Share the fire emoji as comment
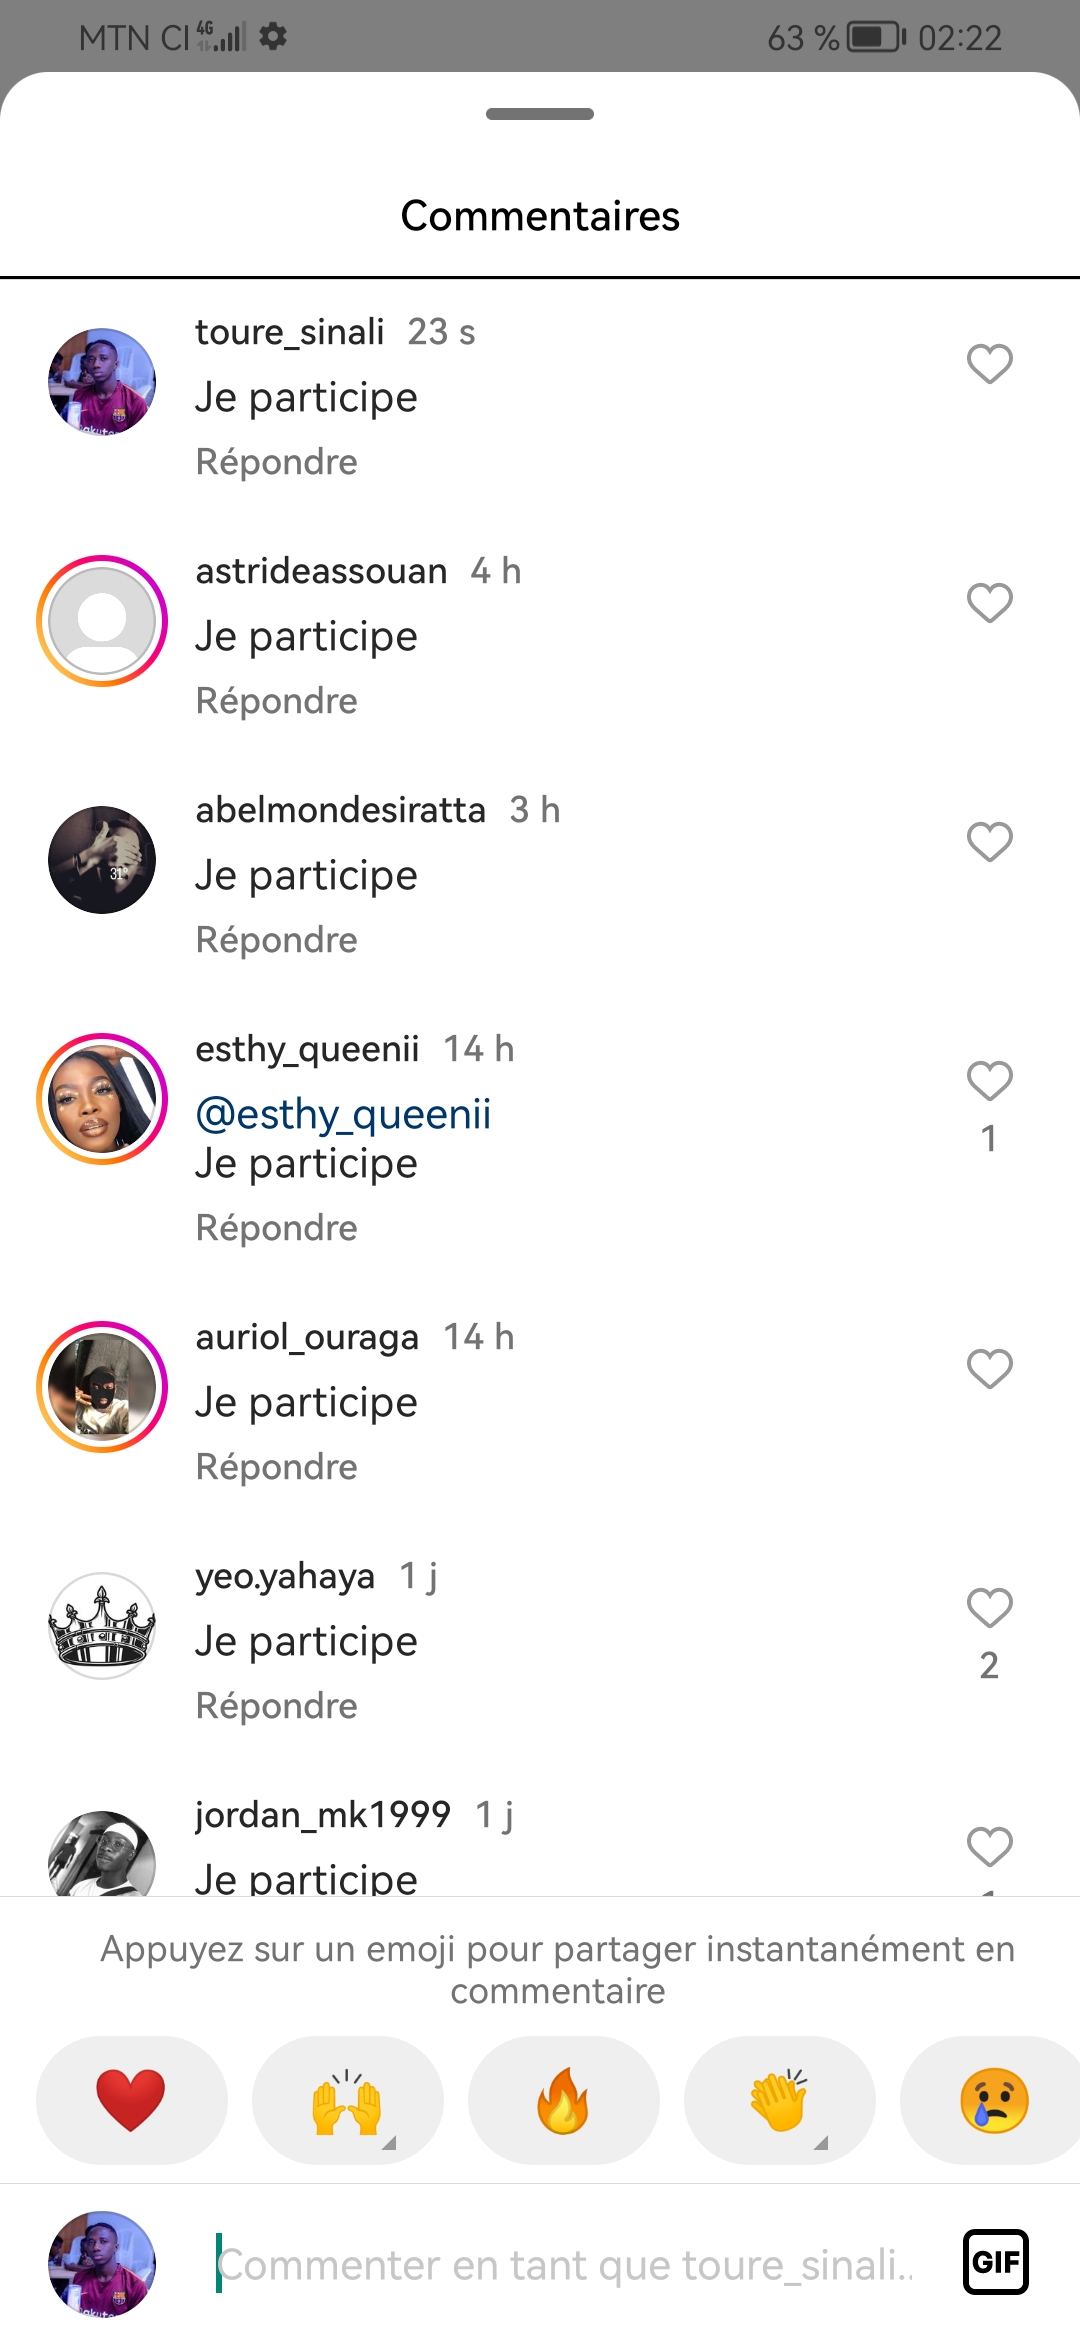Image resolution: width=1080 pixels, height=2340 pixels. click(x=563, y=2099)
